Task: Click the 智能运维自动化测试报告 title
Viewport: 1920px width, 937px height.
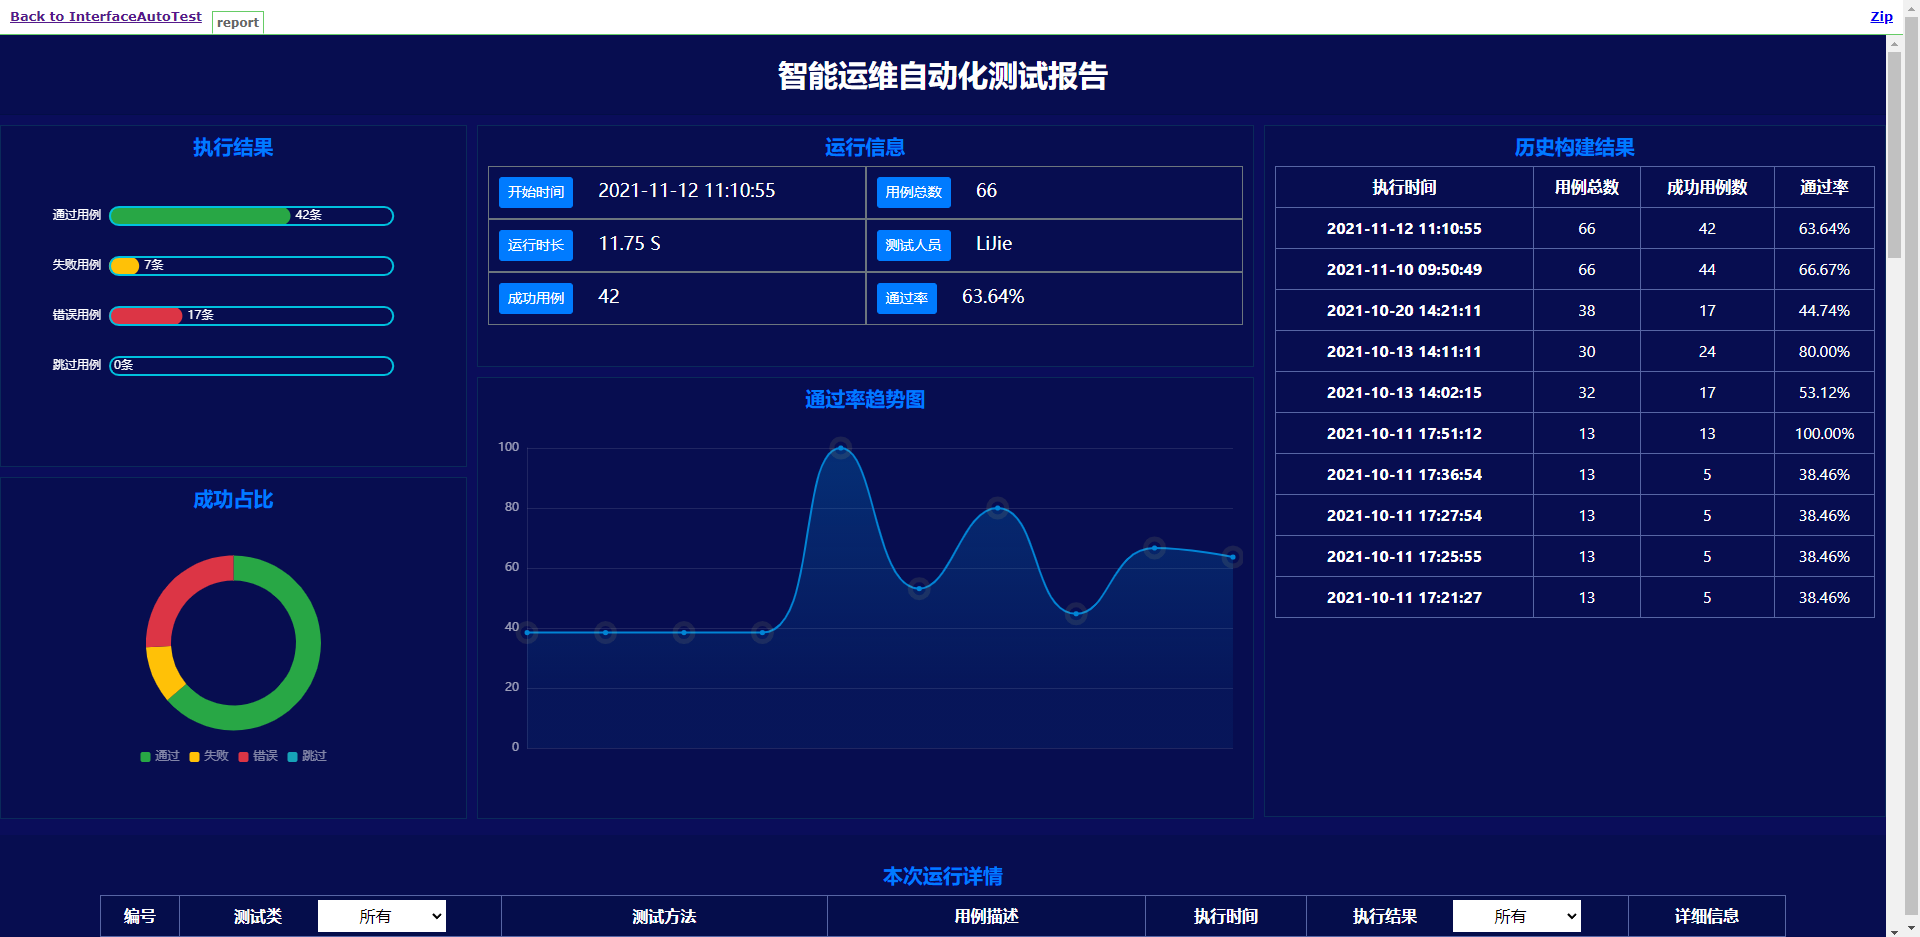Action: tap(943, 76)
